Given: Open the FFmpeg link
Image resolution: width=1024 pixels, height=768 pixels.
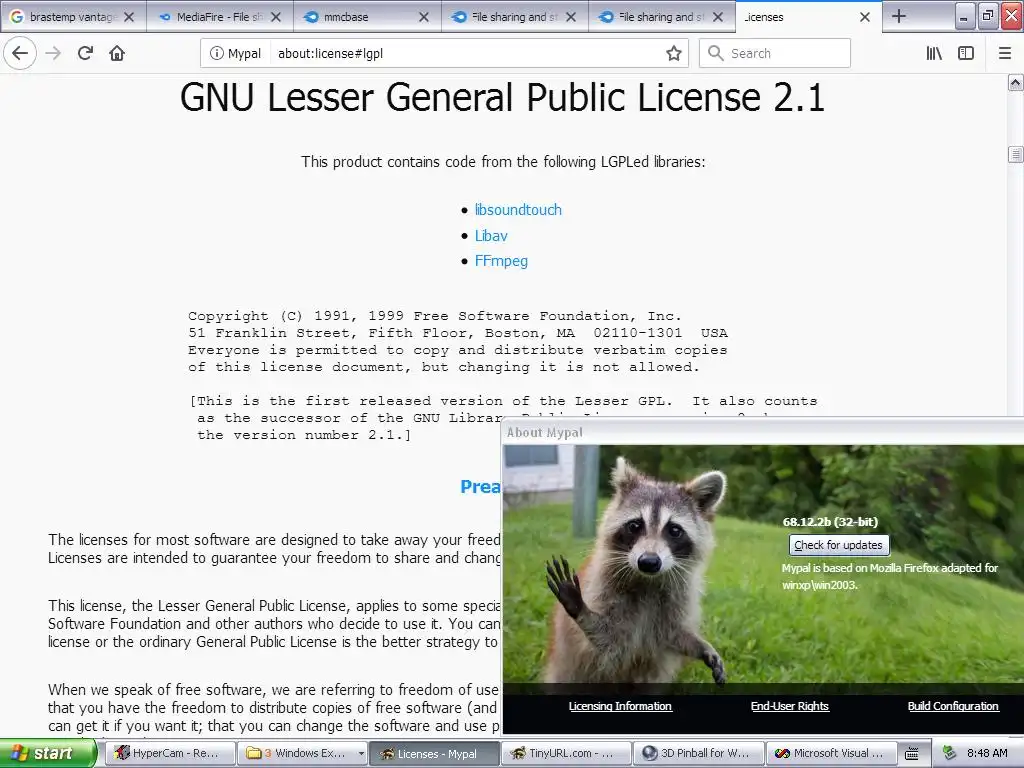Looking at the screenshot, I should (501, 261).
